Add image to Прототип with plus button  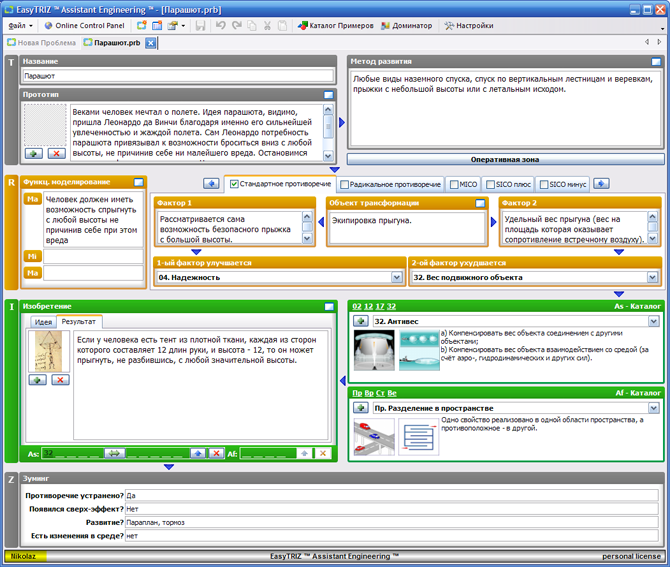click(x=33, y=153)
